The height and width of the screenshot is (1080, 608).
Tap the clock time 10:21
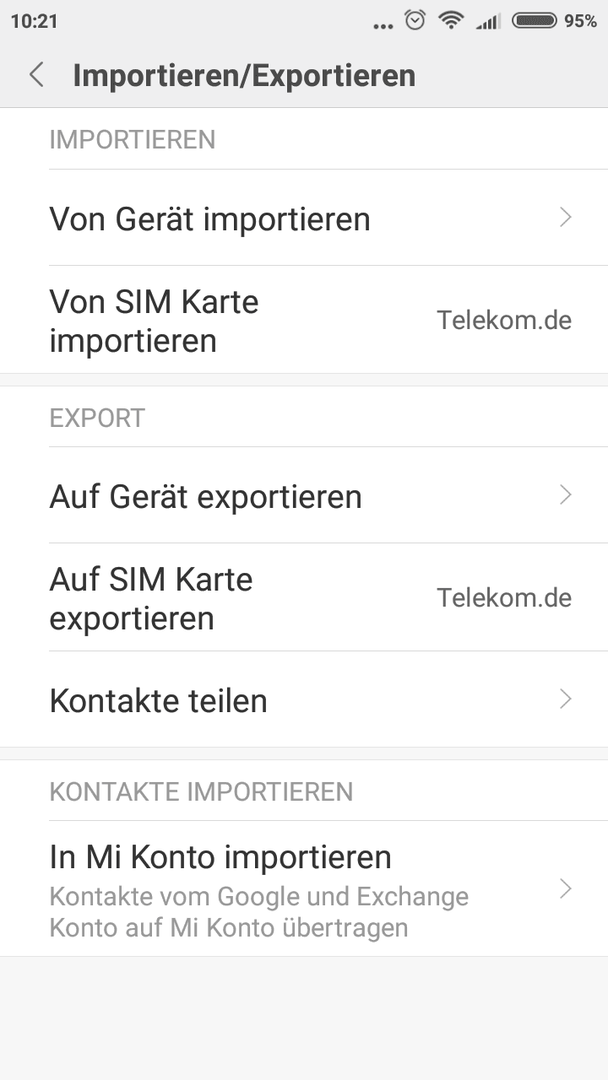(x=34, y=21)
